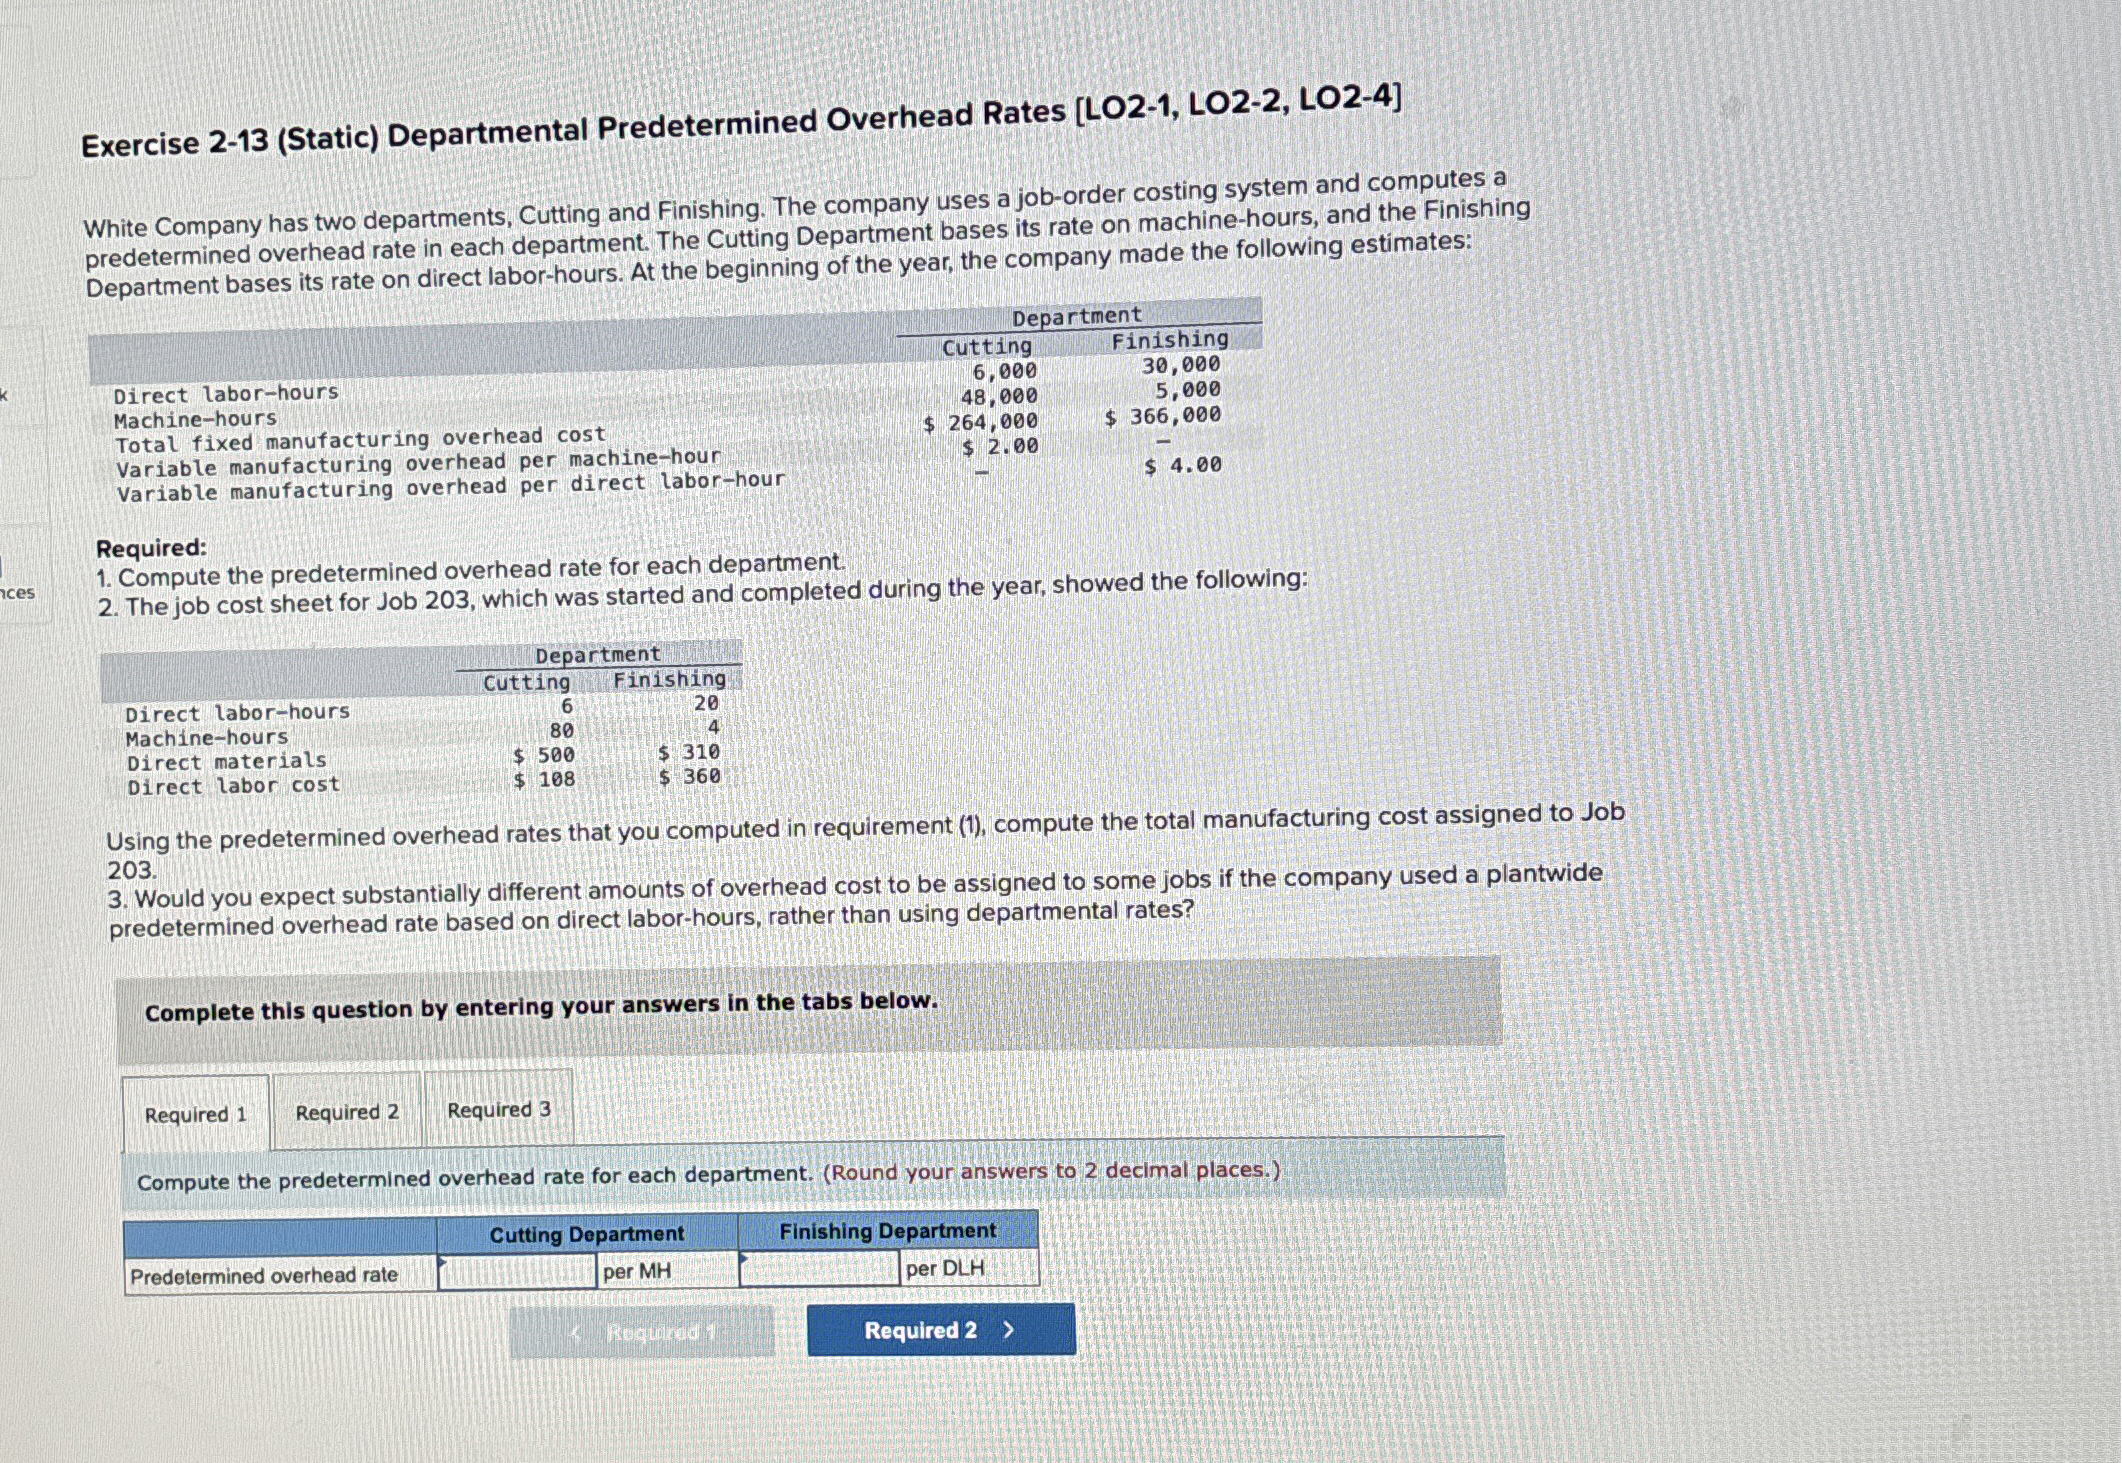This screenshot has width=2122, height=1463.
Task: Click the Cutting Department rate input field
Action: click(517, 1272)
